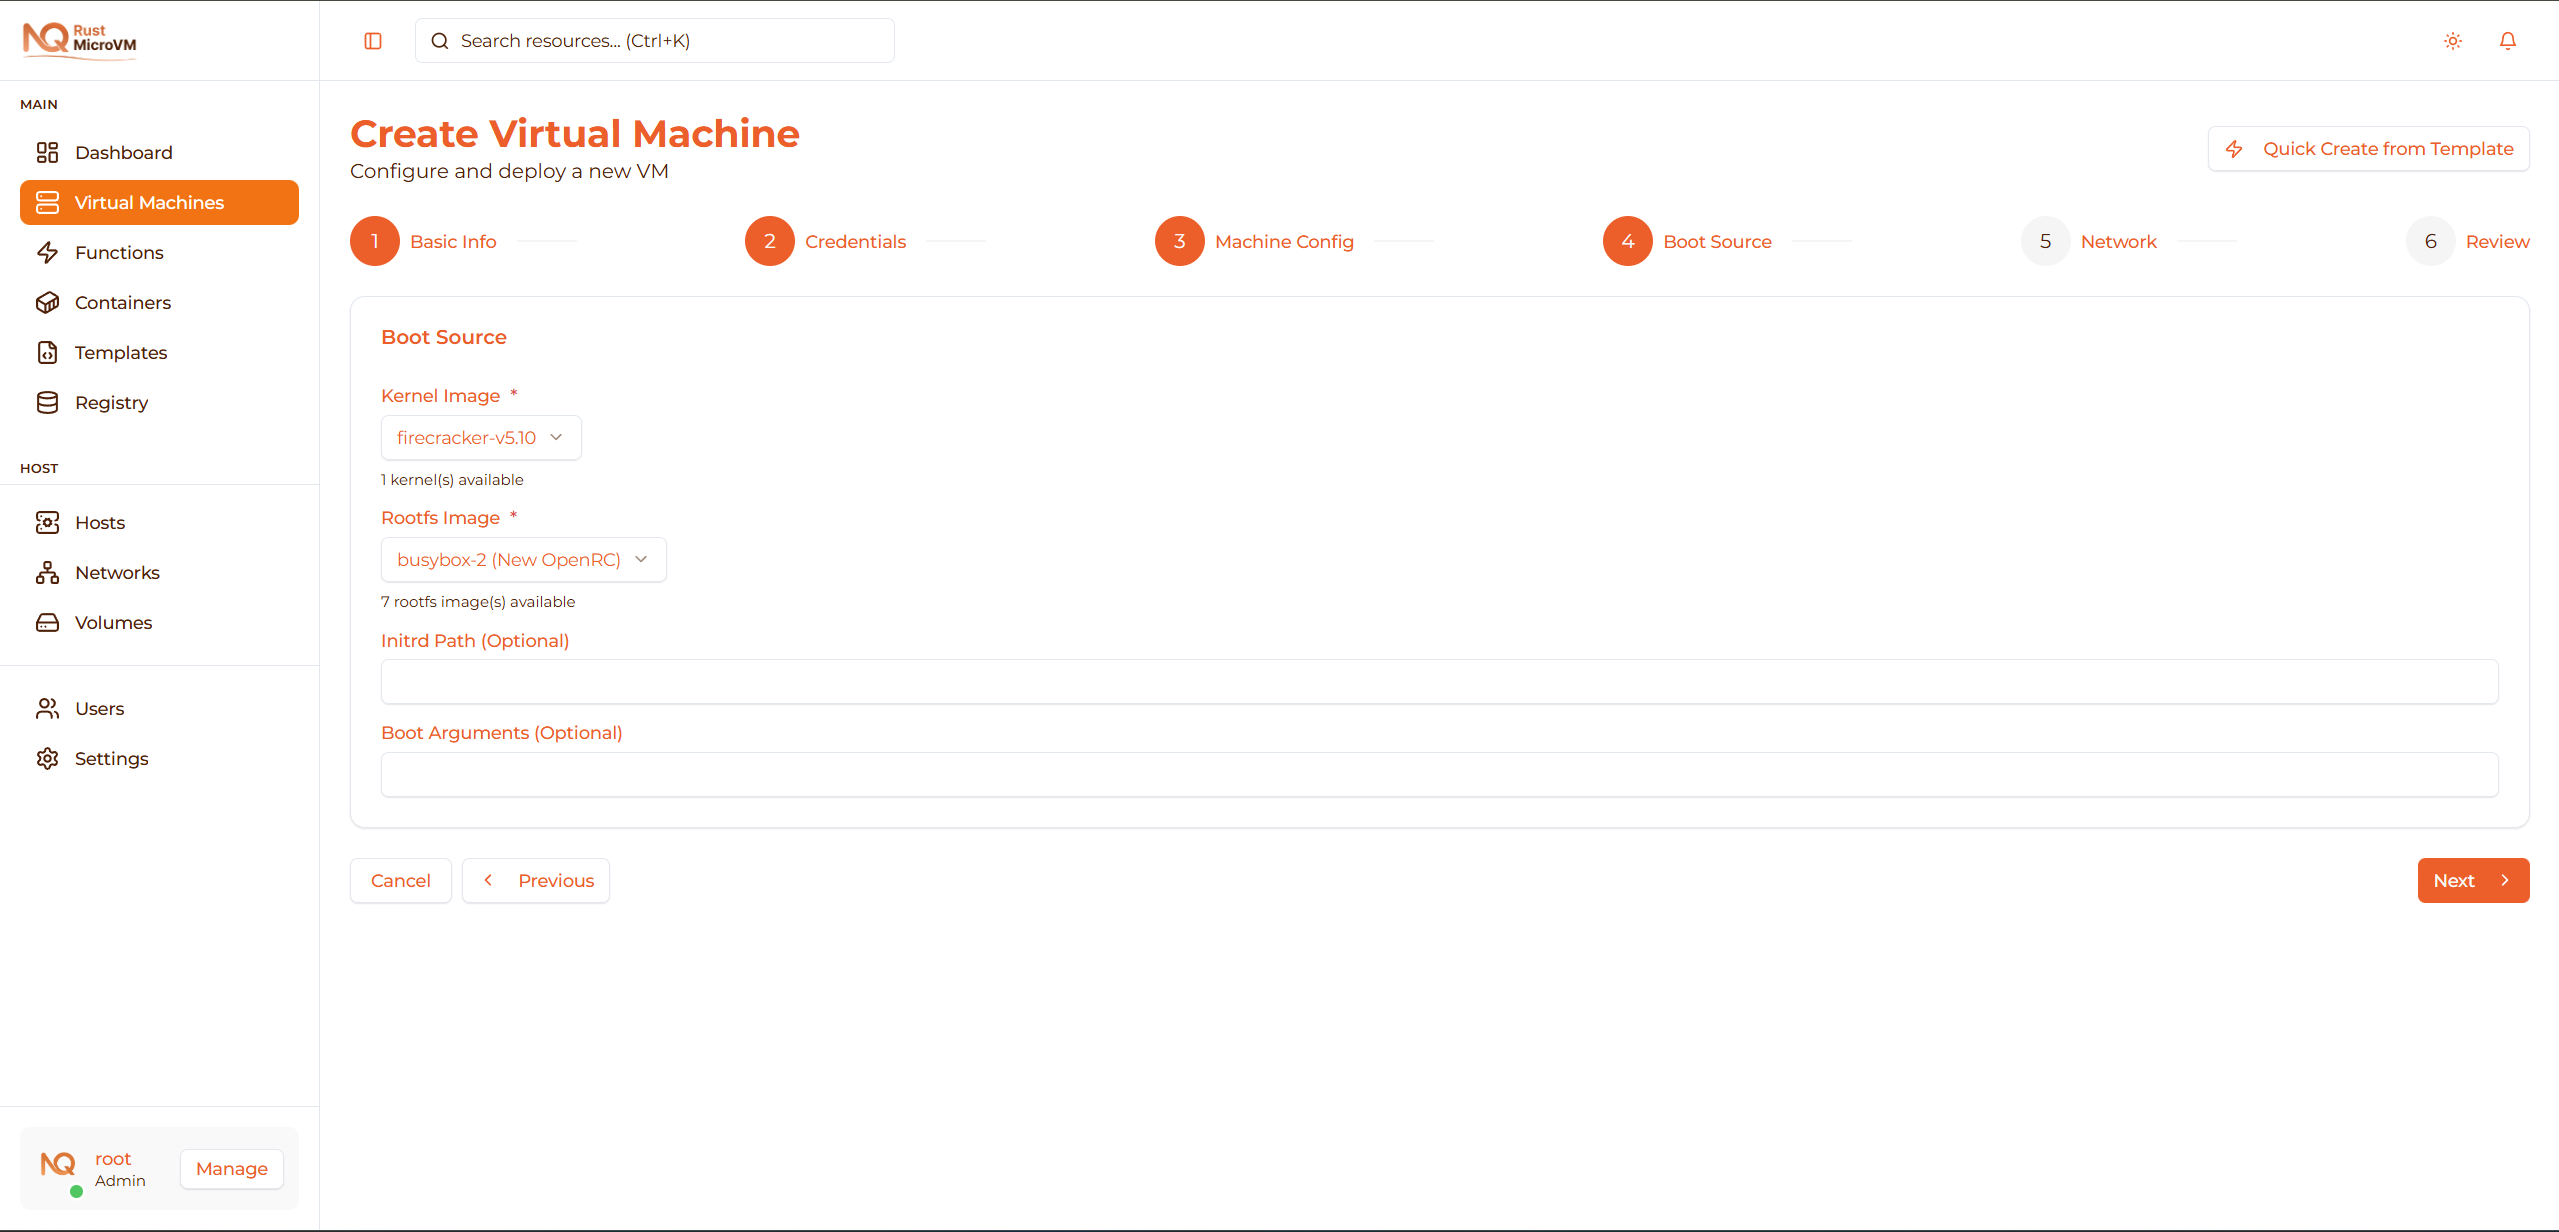The image size is (2559, 1232).
Task: Expand the Rootfs Image selector
Action: [x=523, y=559]
